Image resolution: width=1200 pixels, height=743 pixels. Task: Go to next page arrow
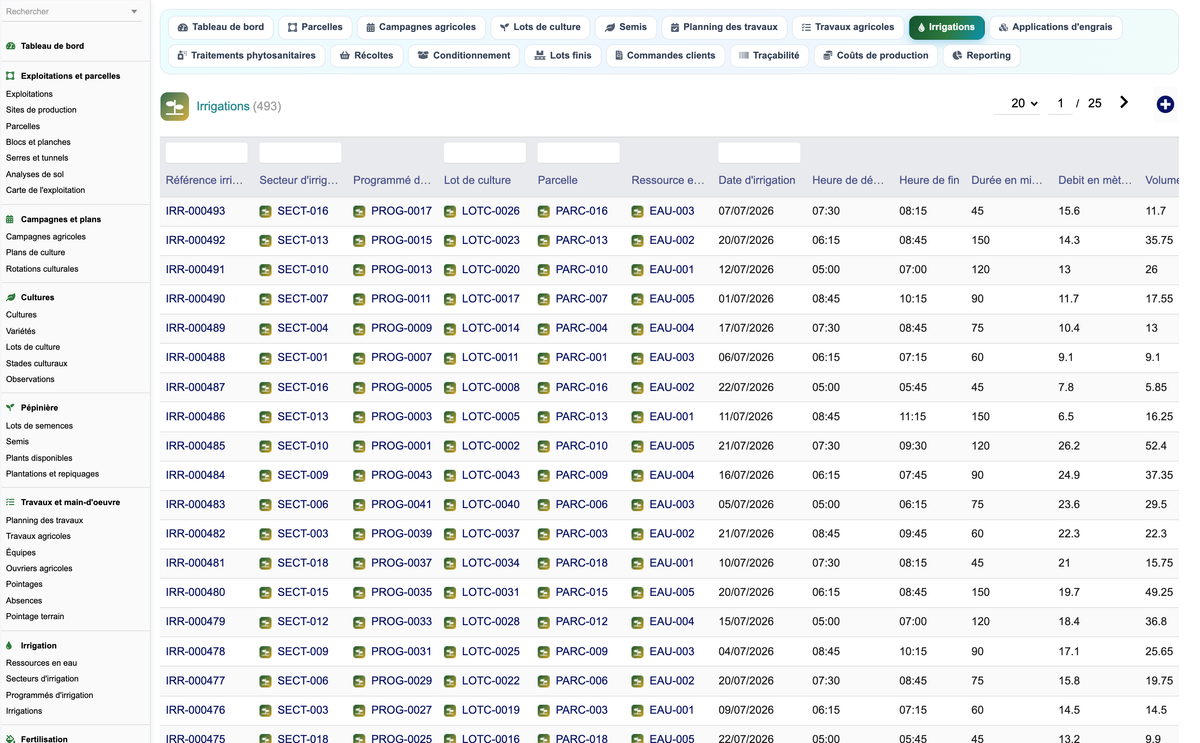coord(1124,102)
